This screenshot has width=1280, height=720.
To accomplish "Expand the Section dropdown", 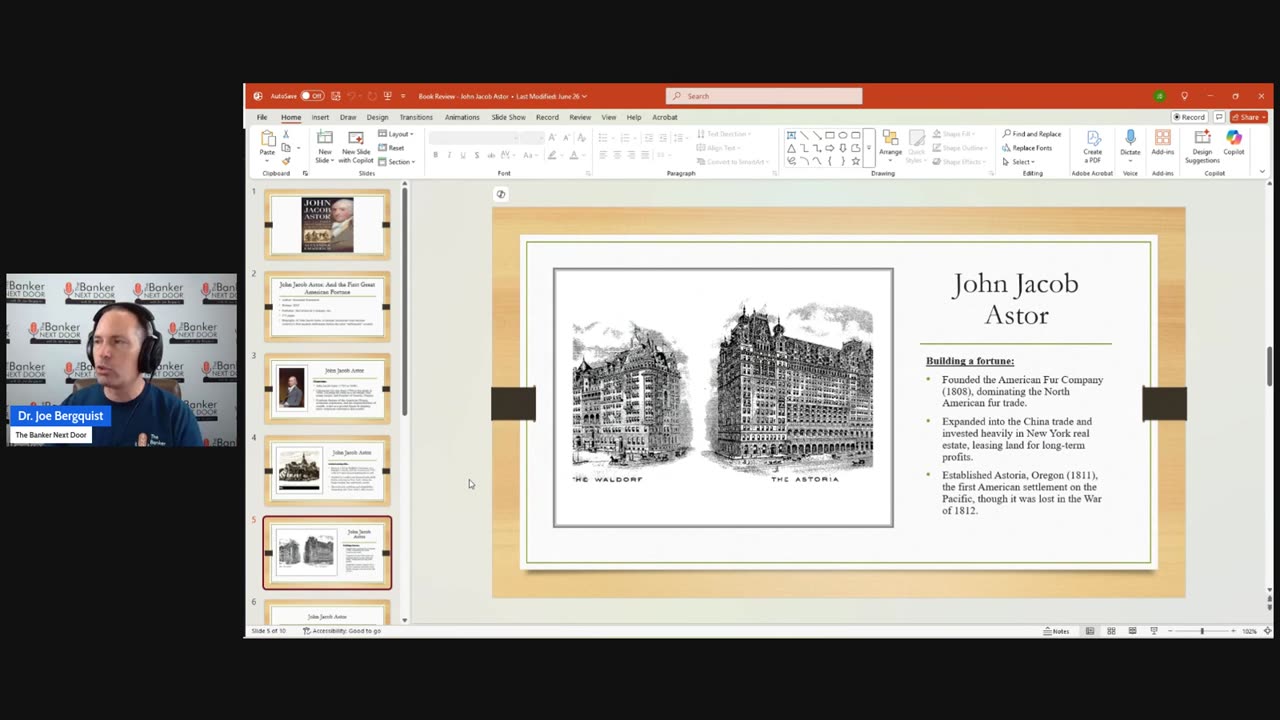I will [x=396, y=162].
